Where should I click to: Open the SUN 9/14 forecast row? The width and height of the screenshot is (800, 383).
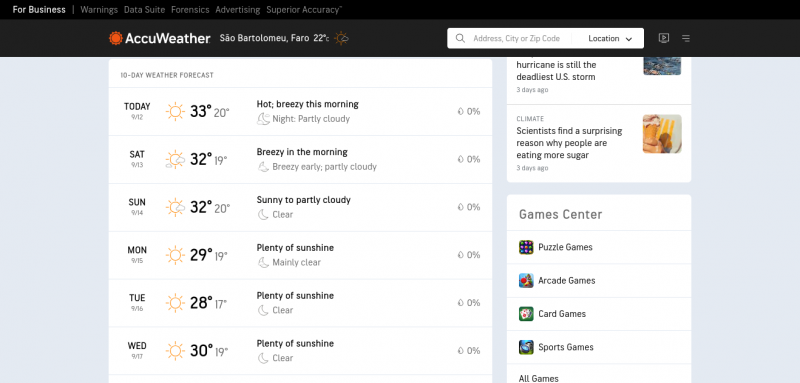(300, 207)
